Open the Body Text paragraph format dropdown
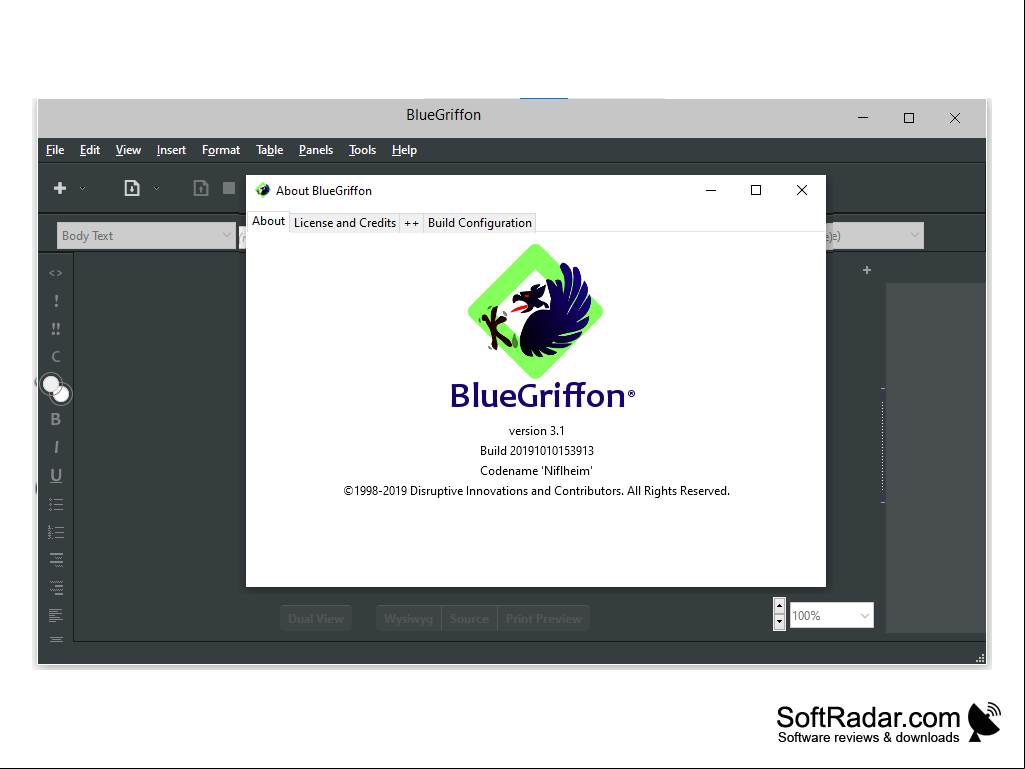This screenshot has height=769, width=1025. click(146, 235)
